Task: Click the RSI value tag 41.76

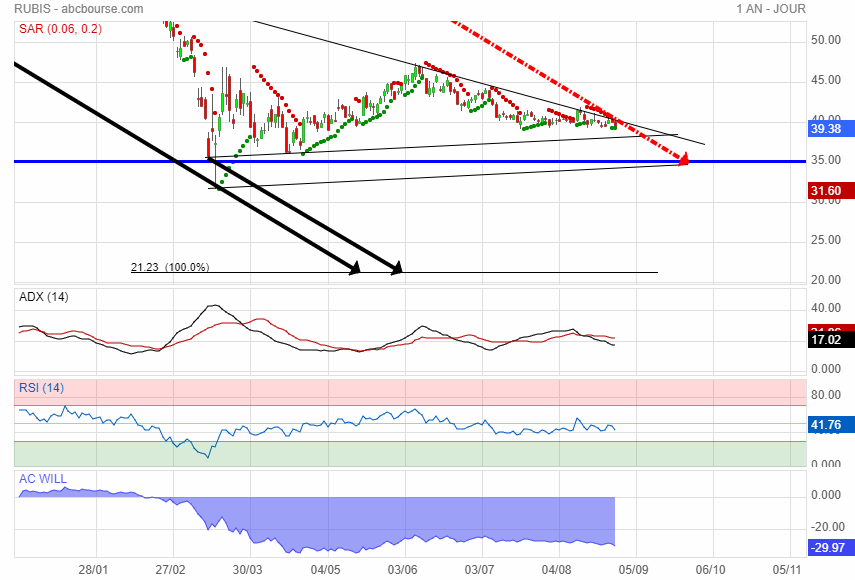Action: tap(830, 425)
